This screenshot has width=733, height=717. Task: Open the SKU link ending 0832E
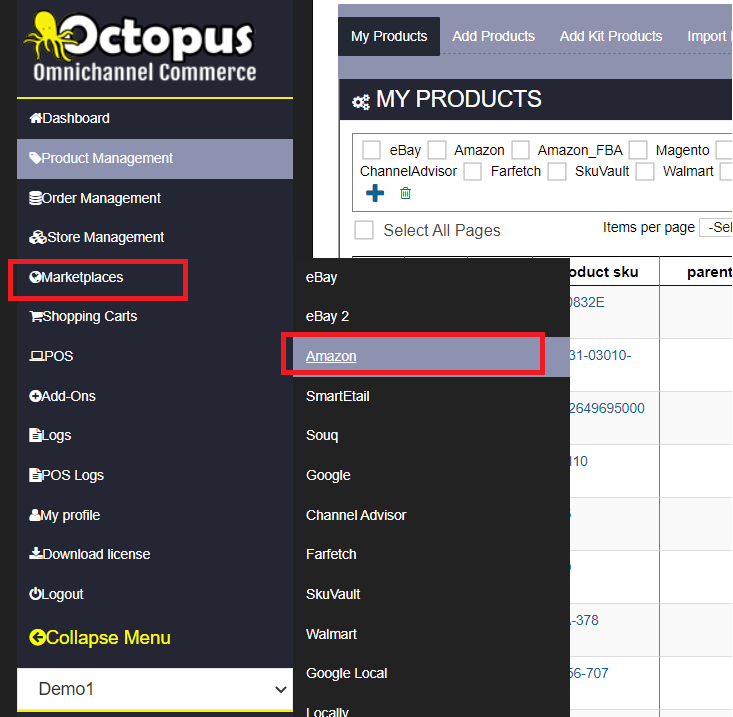pos(587,302)
